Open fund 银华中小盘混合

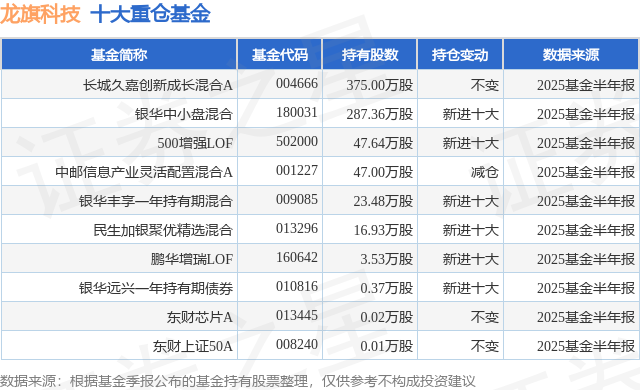coord(184,114)
